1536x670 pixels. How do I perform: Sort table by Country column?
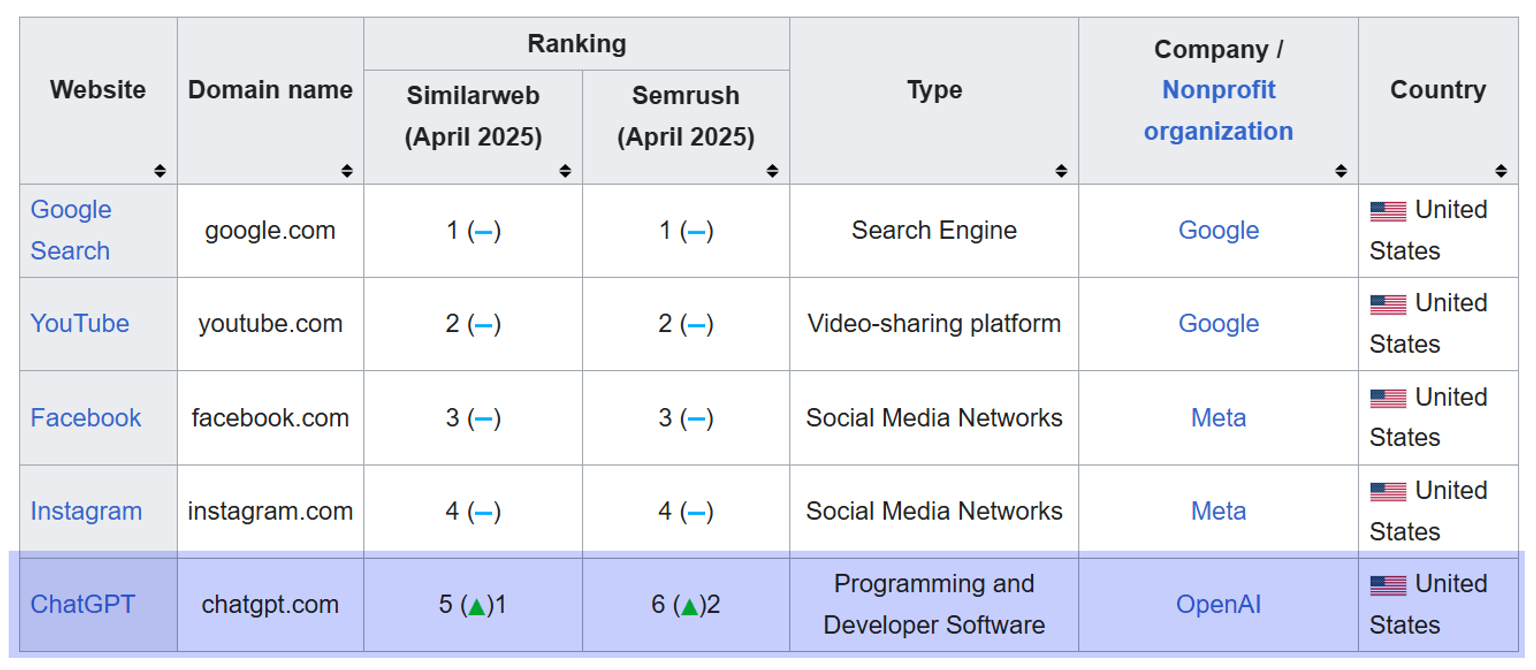tap(1501, 171)
